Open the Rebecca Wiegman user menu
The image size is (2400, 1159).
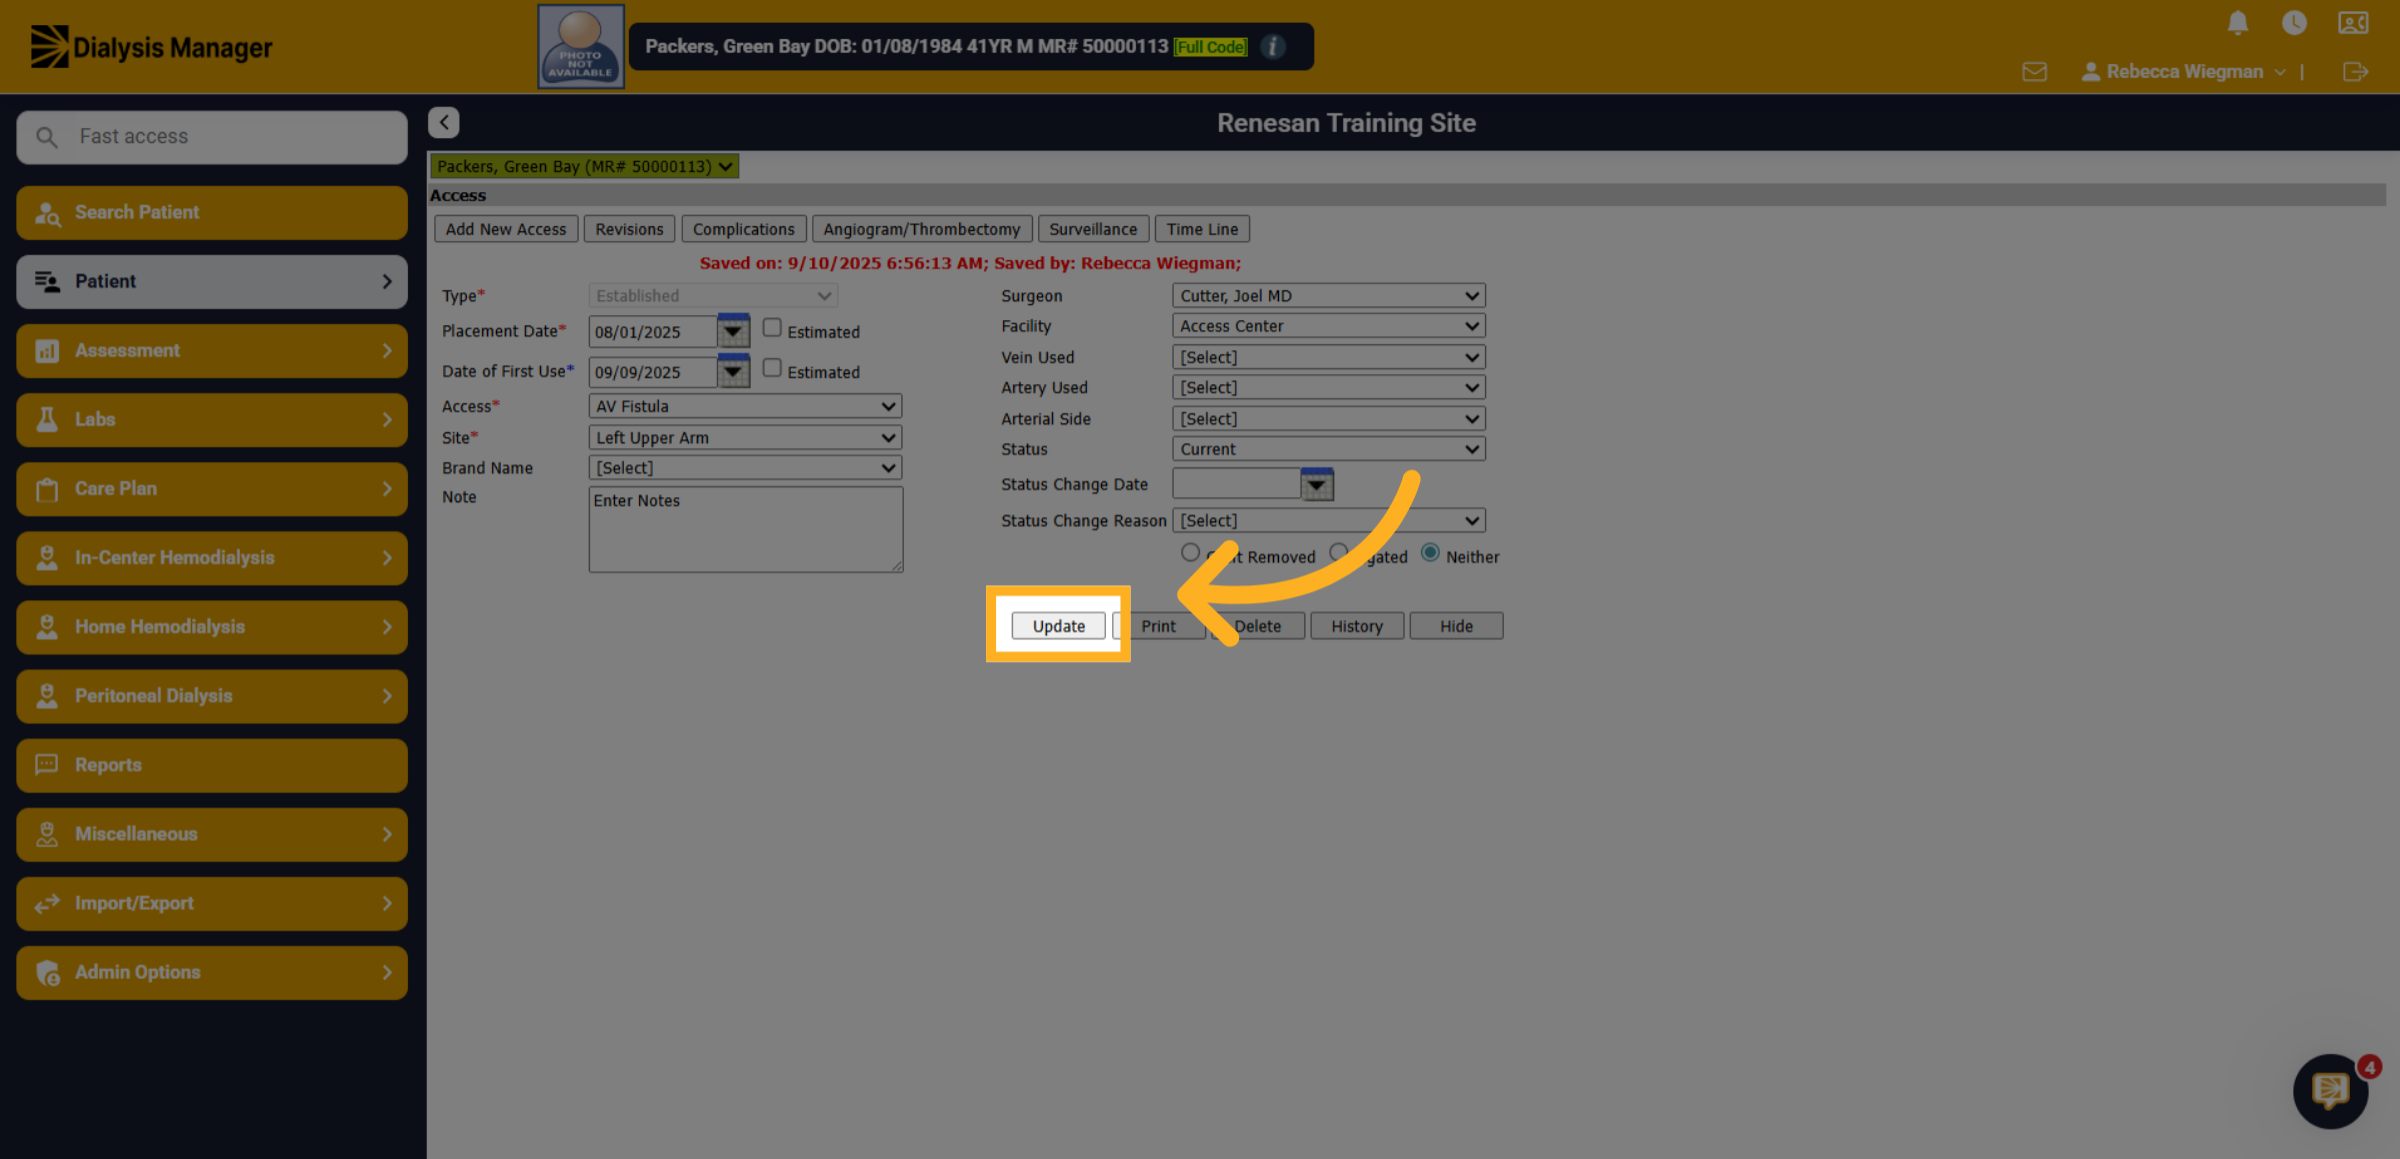[2183, 72]
